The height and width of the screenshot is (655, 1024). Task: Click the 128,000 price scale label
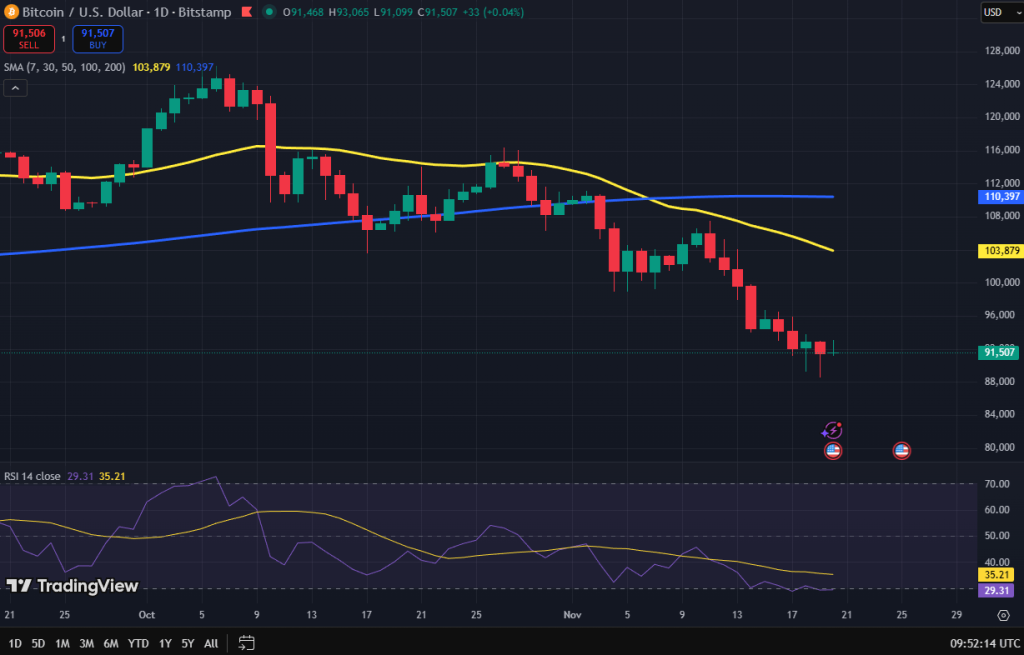(1002, 51)
